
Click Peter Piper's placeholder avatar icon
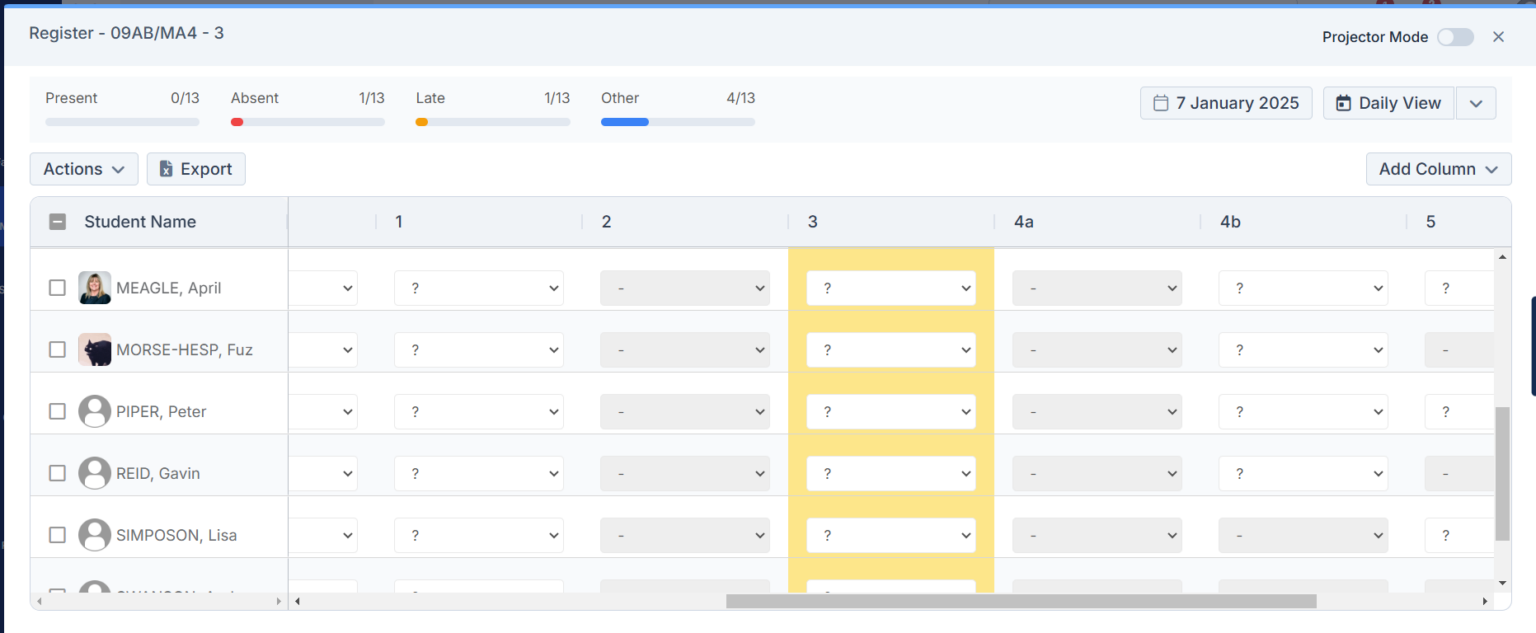click(x=95, y=411)
